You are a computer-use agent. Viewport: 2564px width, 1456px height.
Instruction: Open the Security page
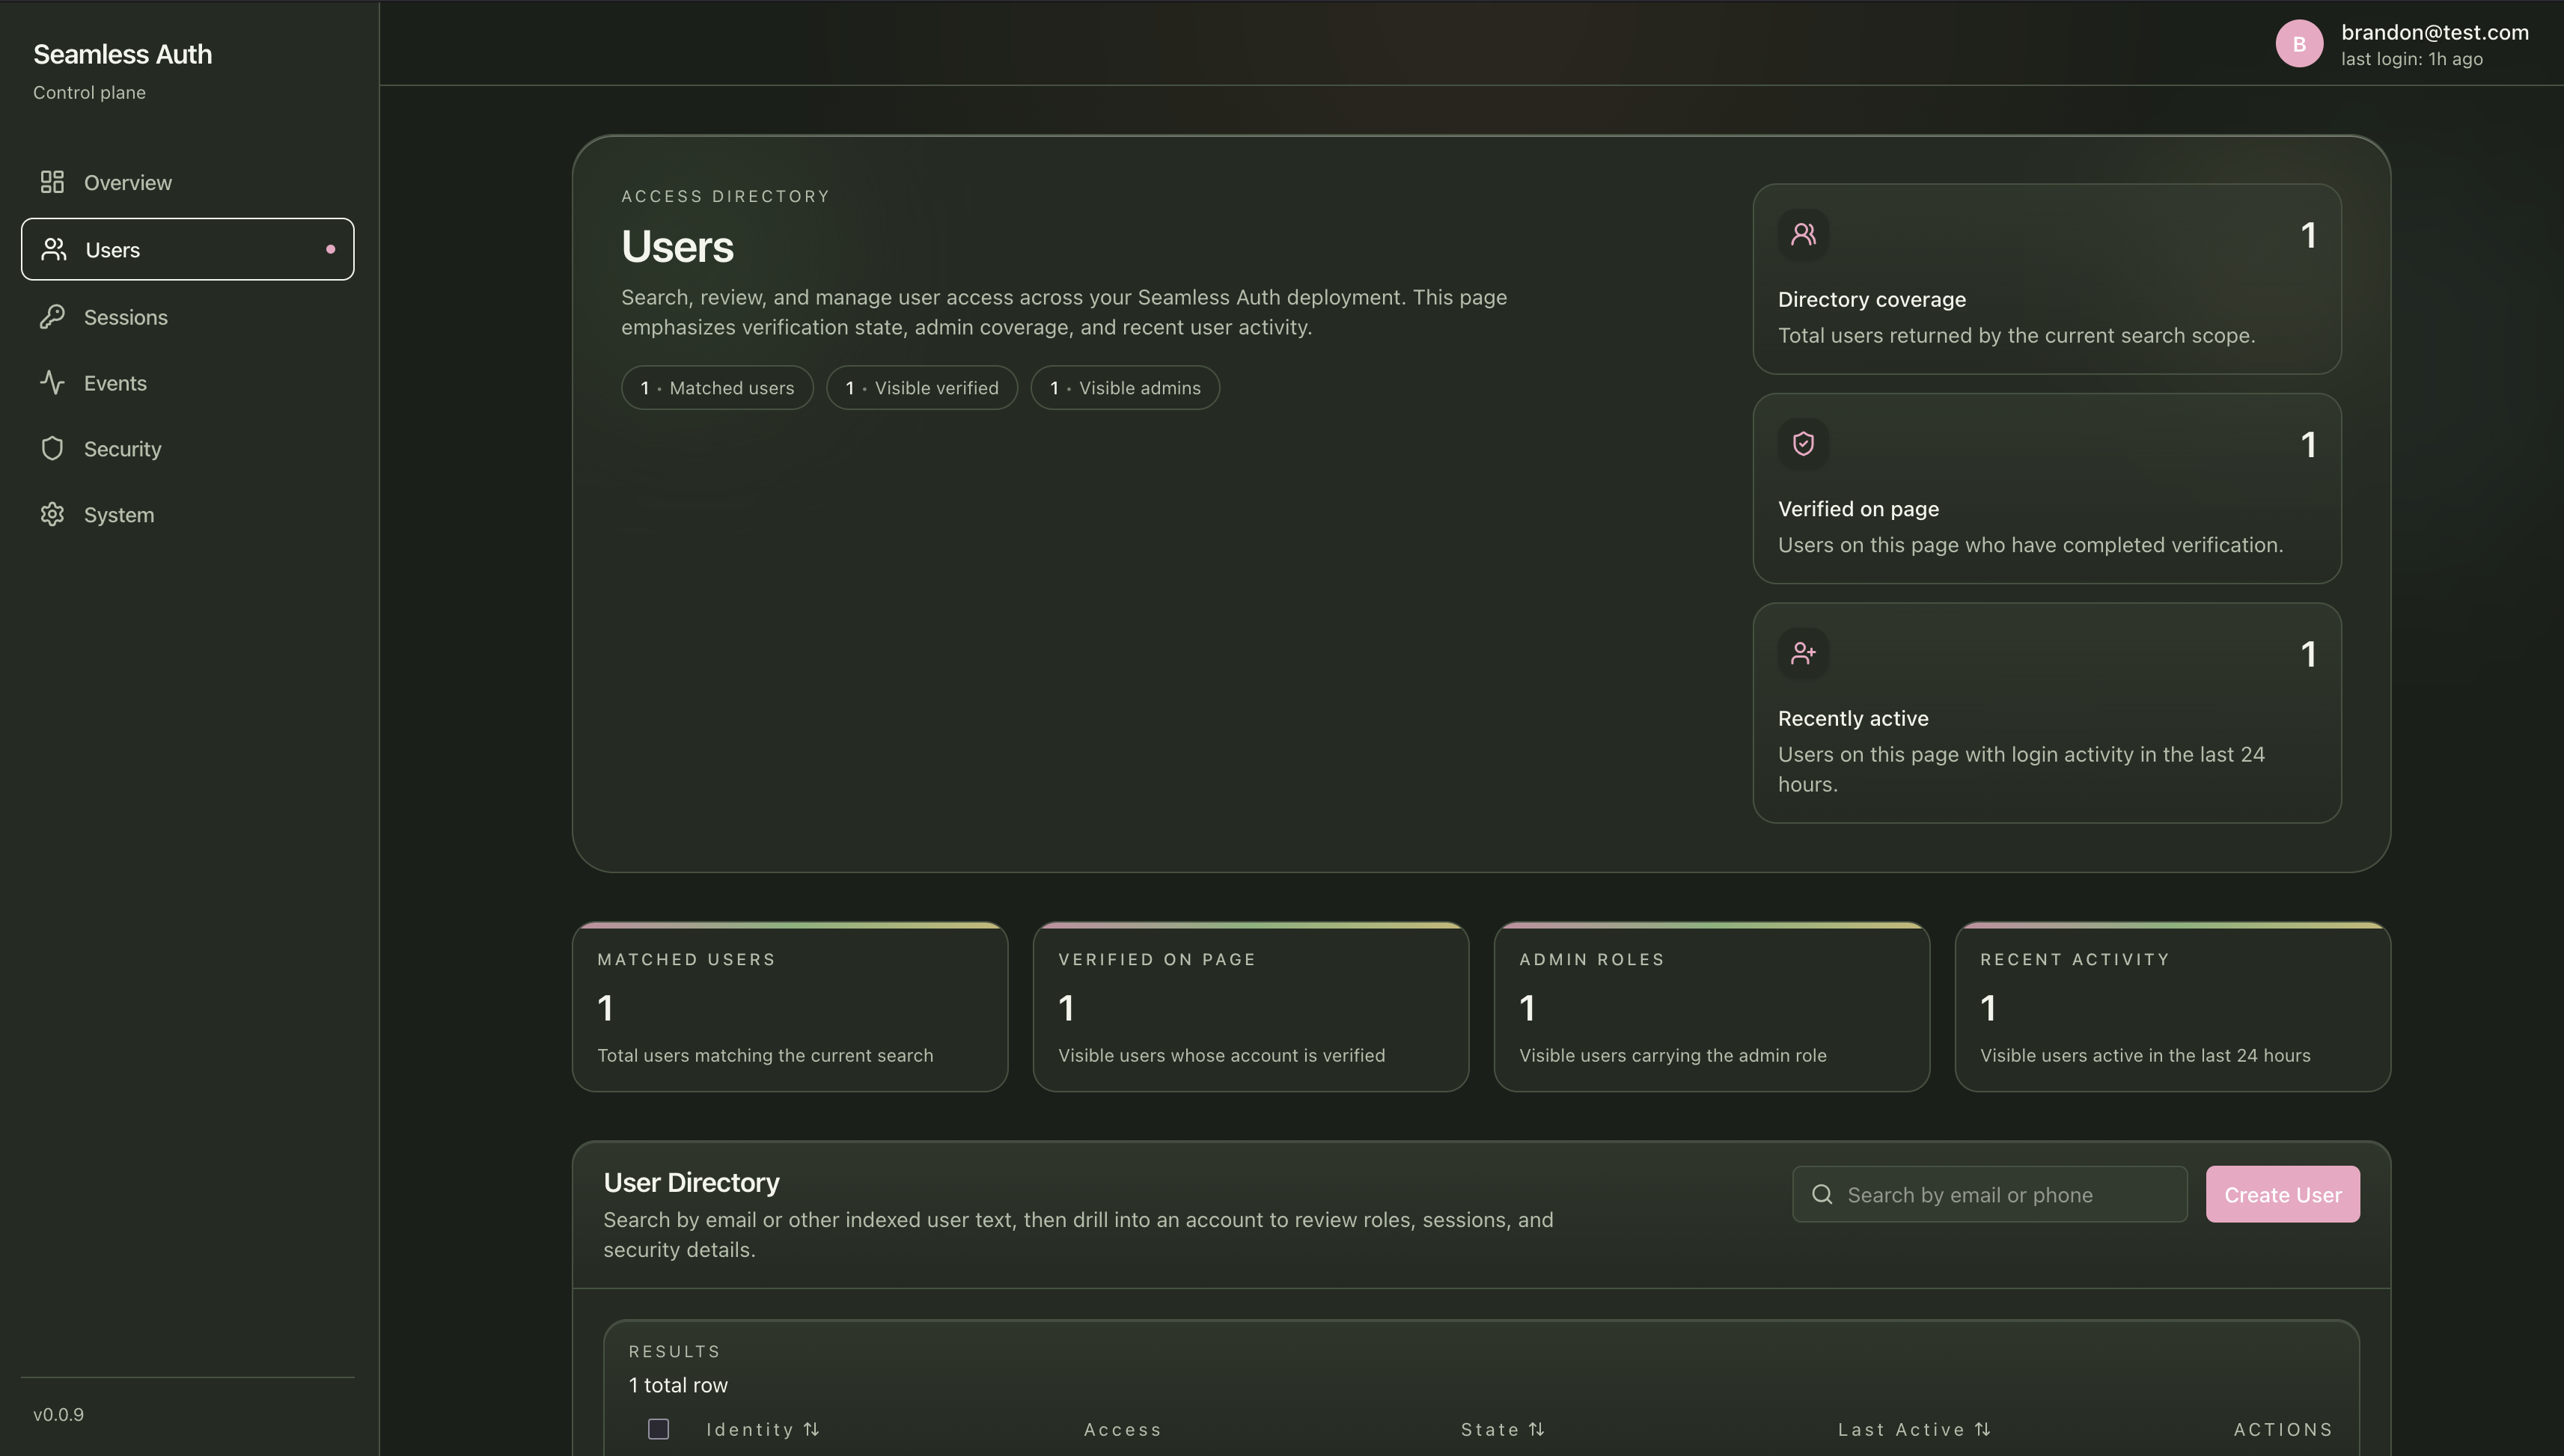point(187,448)
